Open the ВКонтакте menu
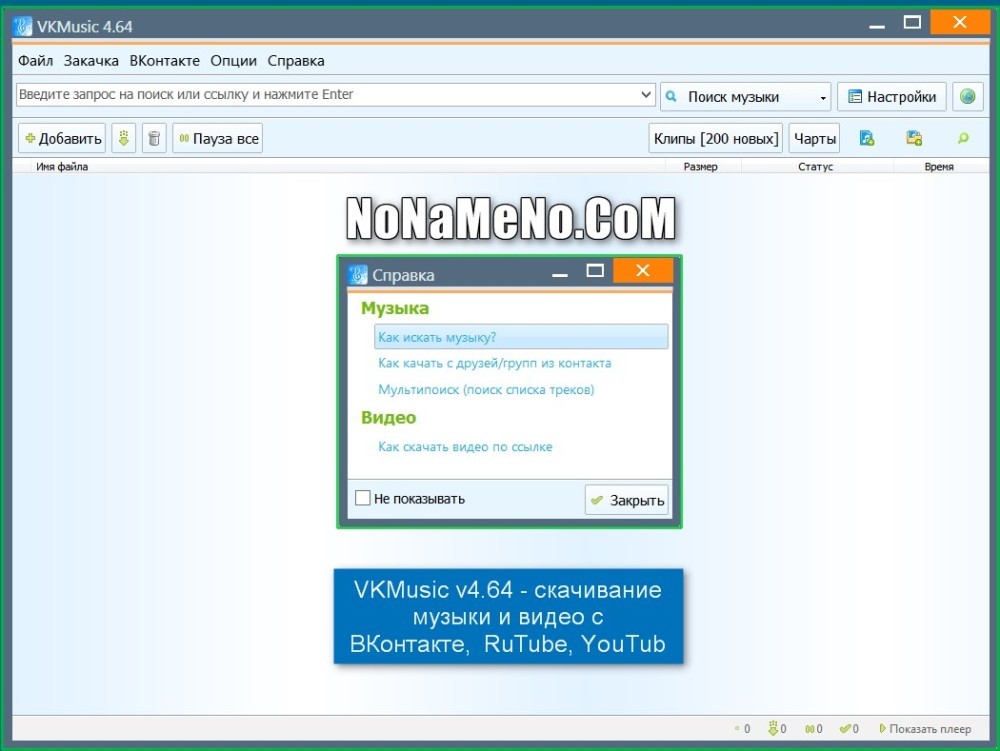The height and width of the screenshot is (751, 1000). [164, 61]
